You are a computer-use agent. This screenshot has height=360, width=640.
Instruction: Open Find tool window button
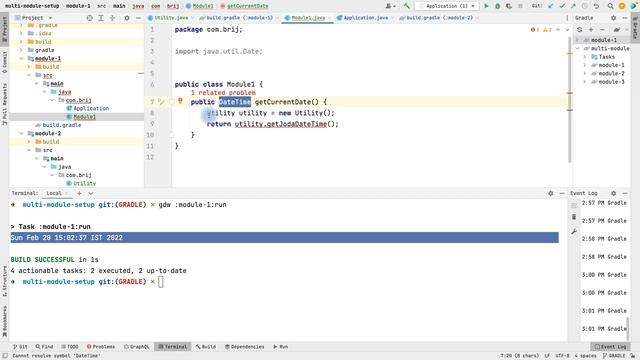pyautogui.click(x=44, y=347)
